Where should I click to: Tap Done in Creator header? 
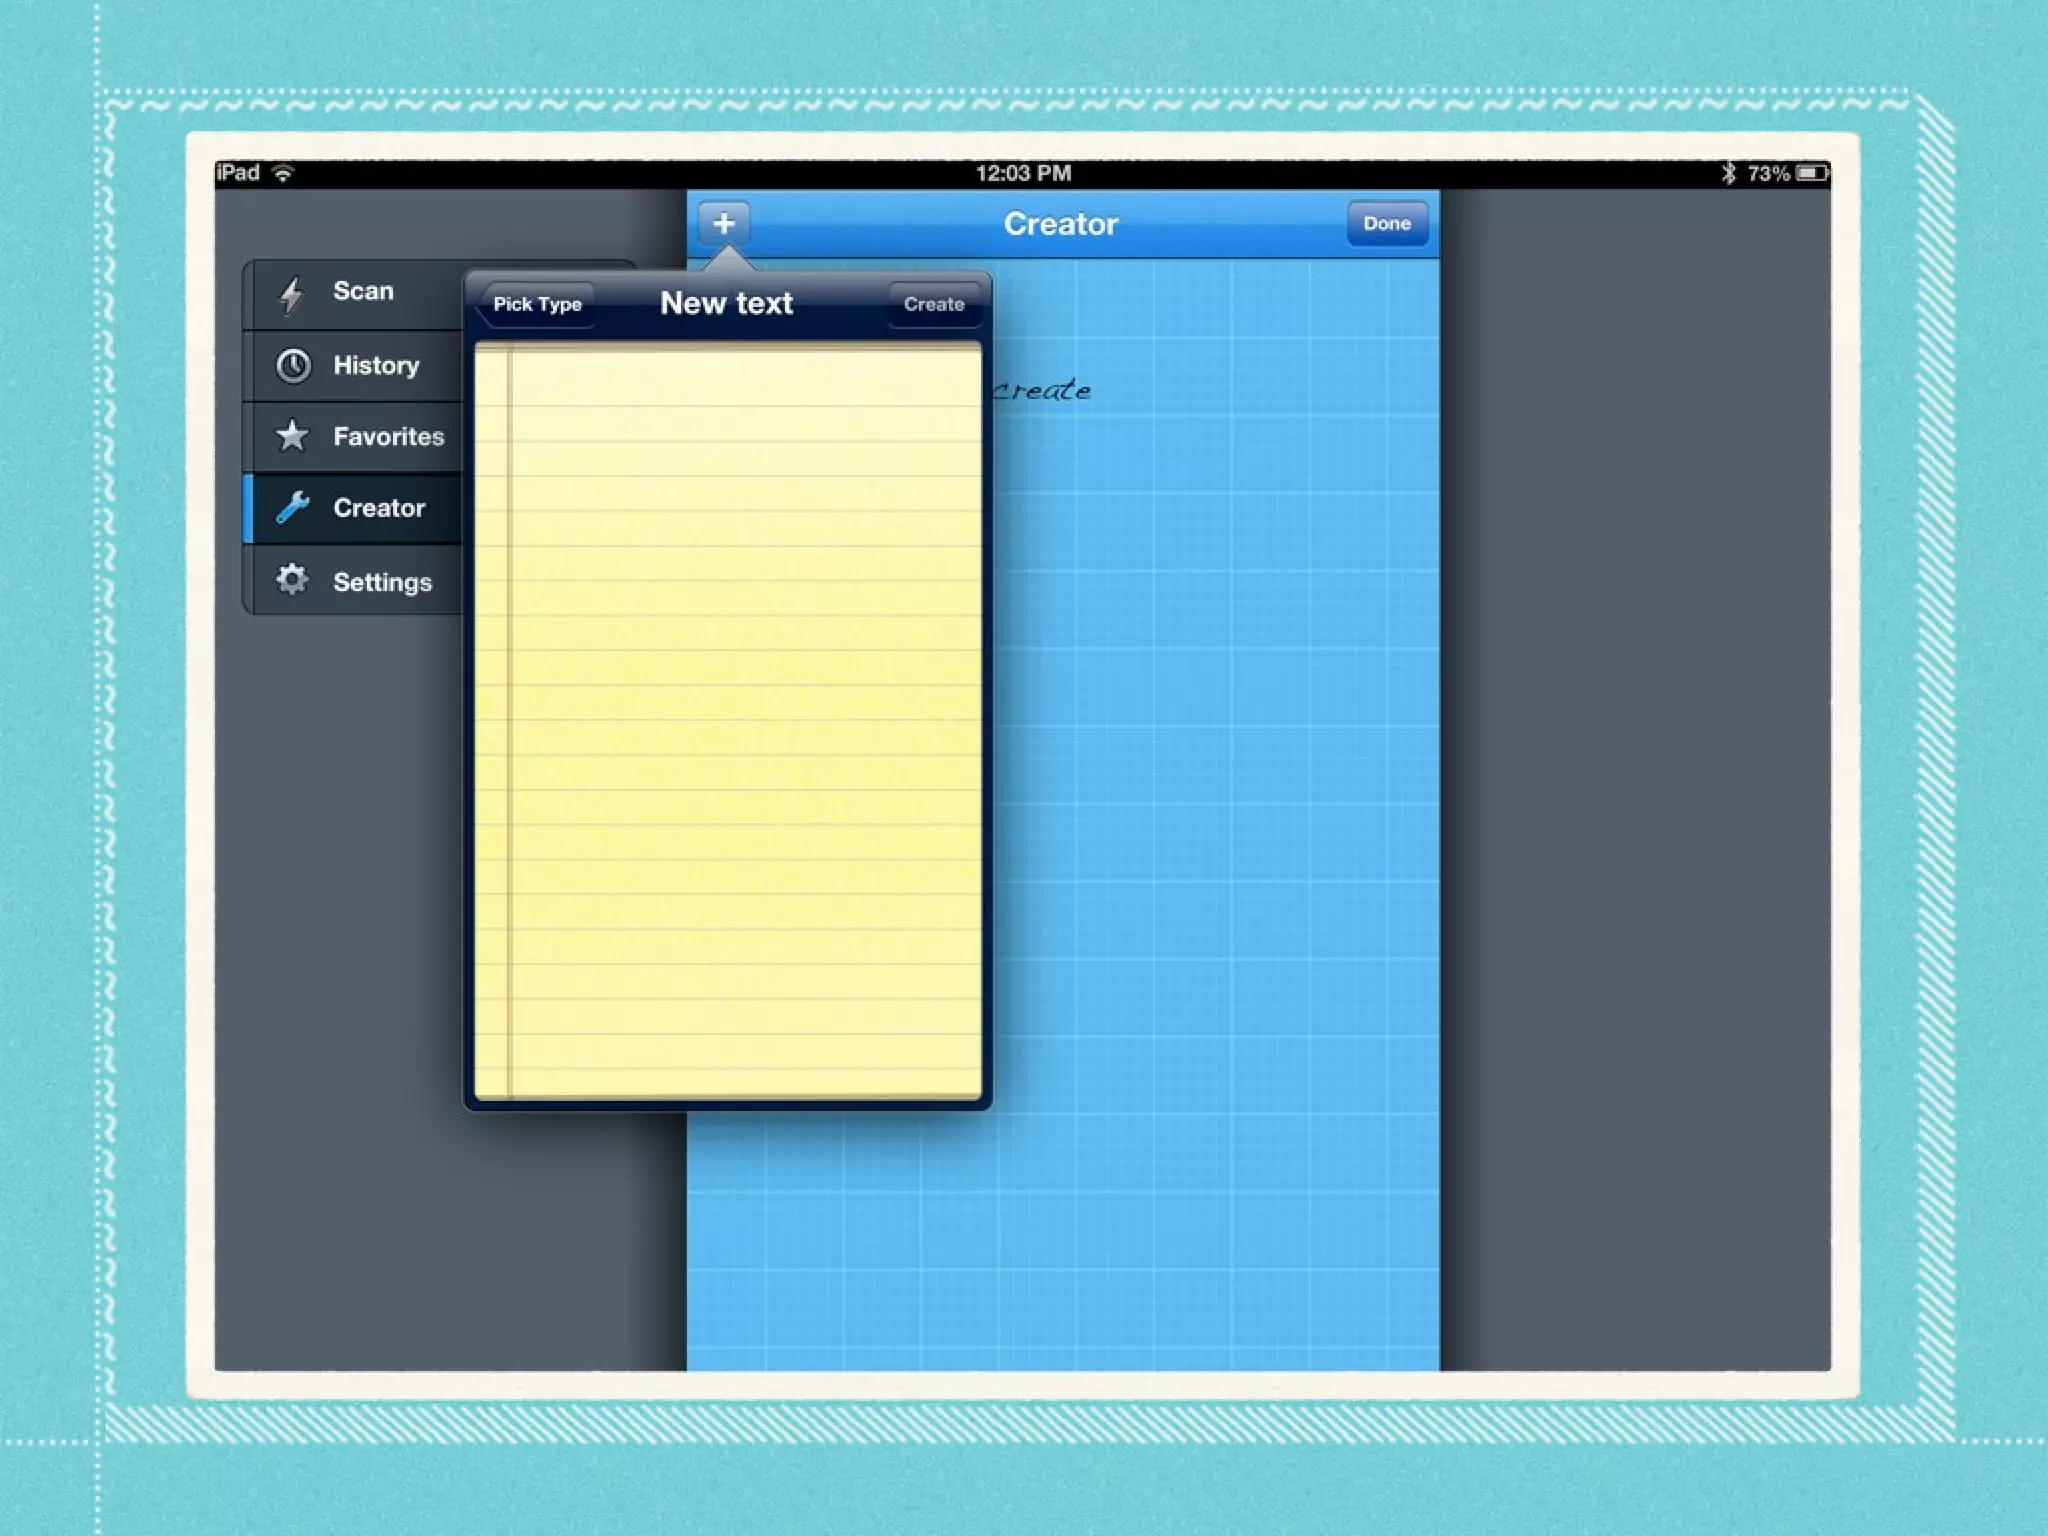pyautogui.click(x=1386, y=223)
